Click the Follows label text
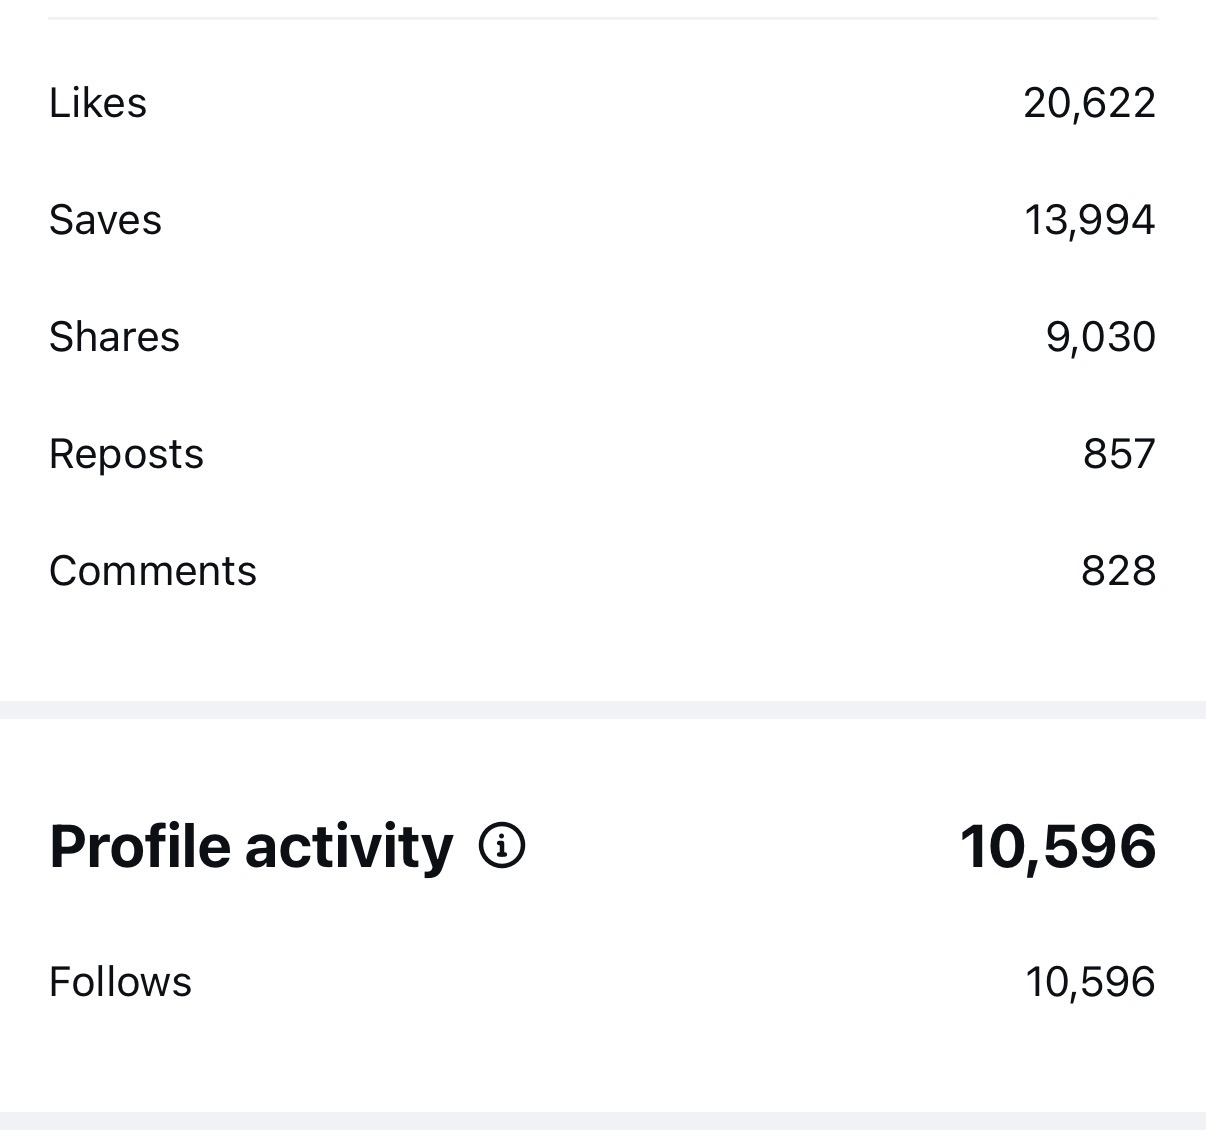Image resolution: width=1206 pixels, height=1146 pixels. click(120, 981)
